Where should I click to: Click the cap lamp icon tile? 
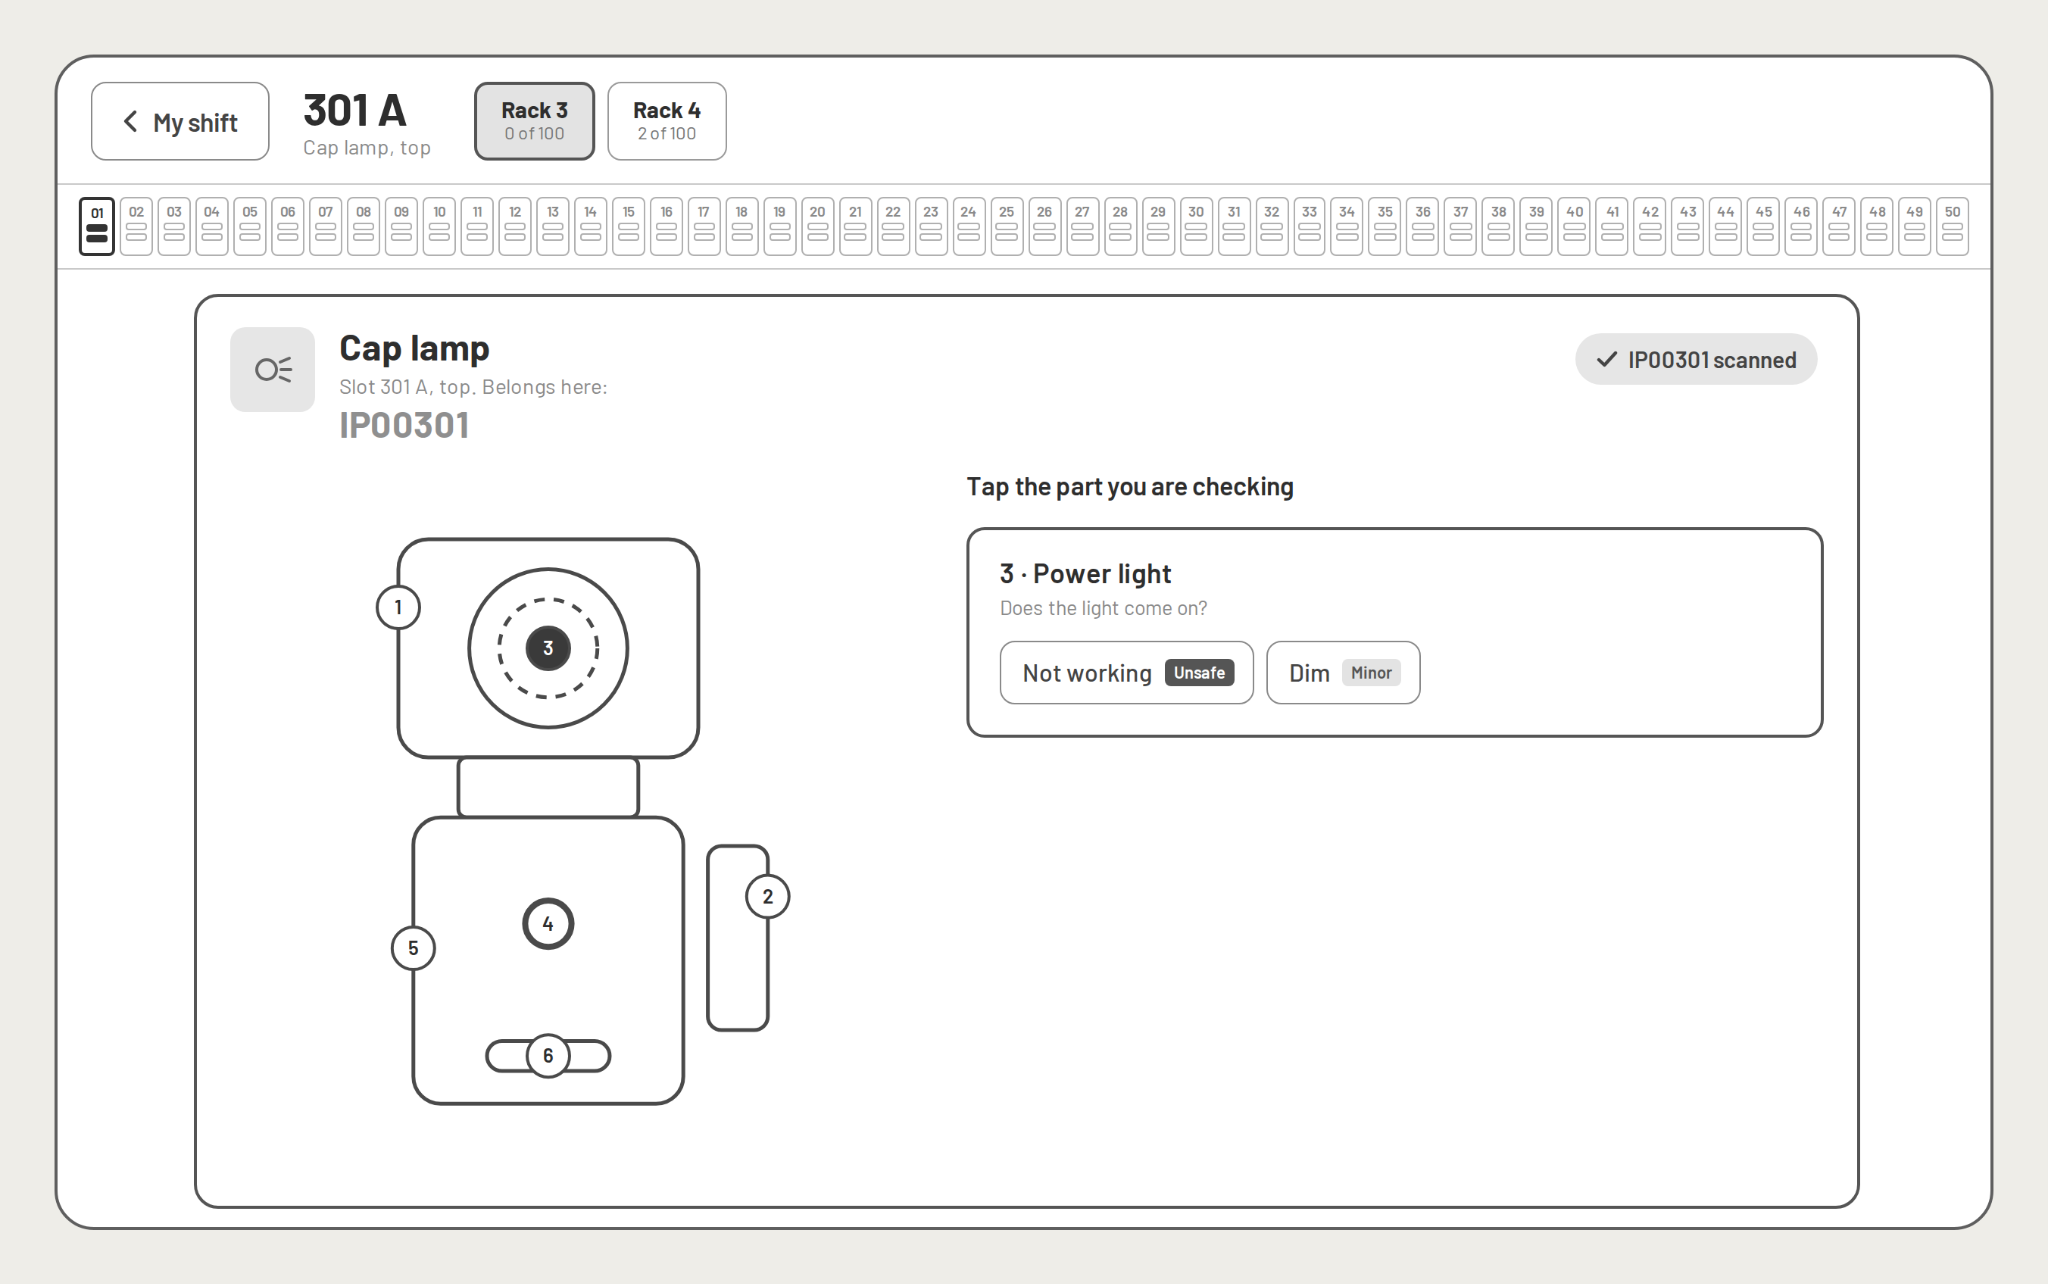coord(272,370)
